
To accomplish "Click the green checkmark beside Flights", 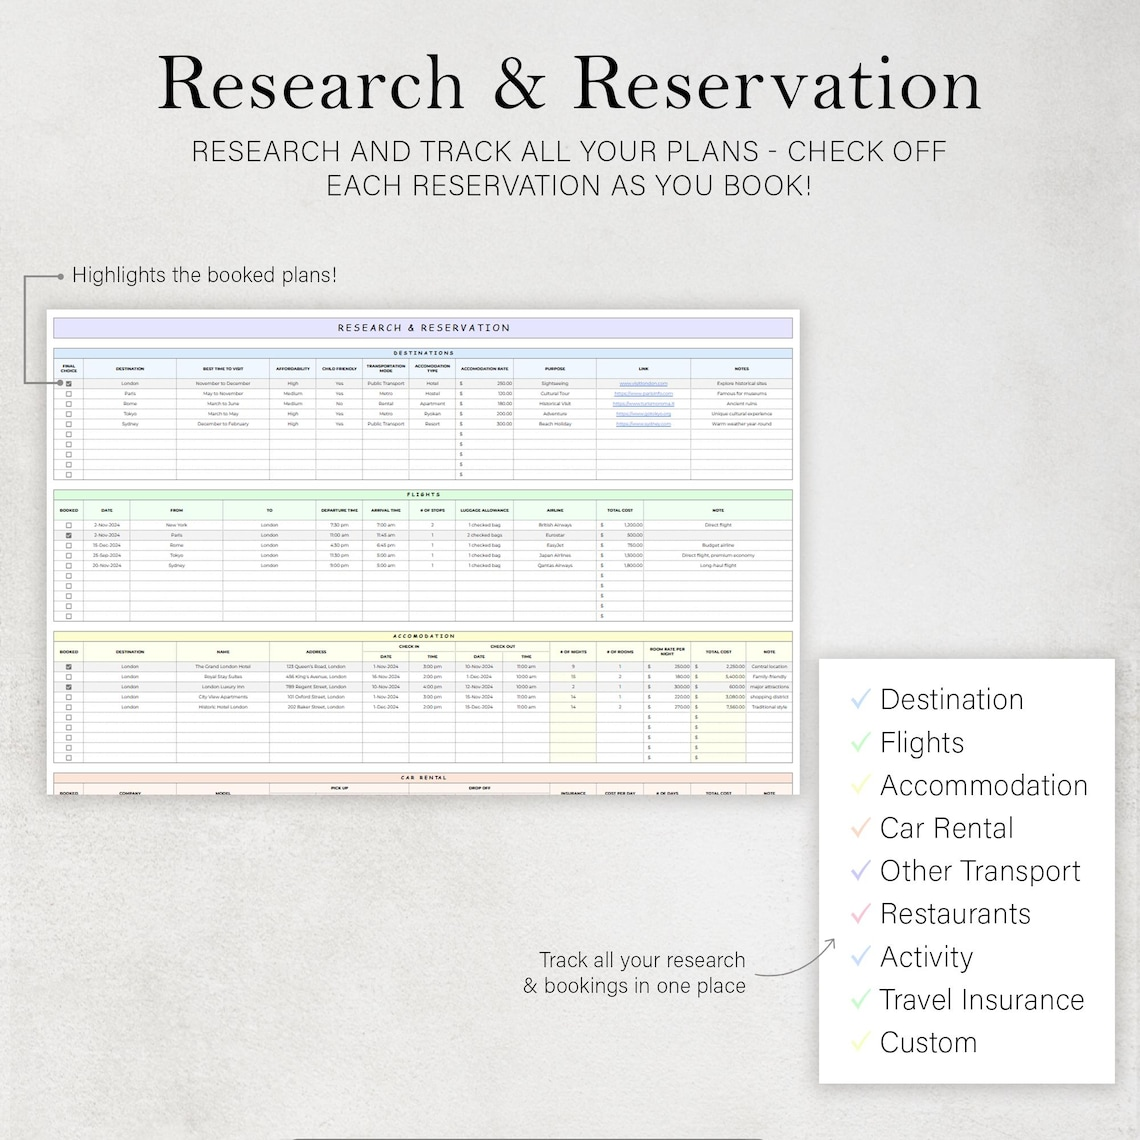I will 860,743.
